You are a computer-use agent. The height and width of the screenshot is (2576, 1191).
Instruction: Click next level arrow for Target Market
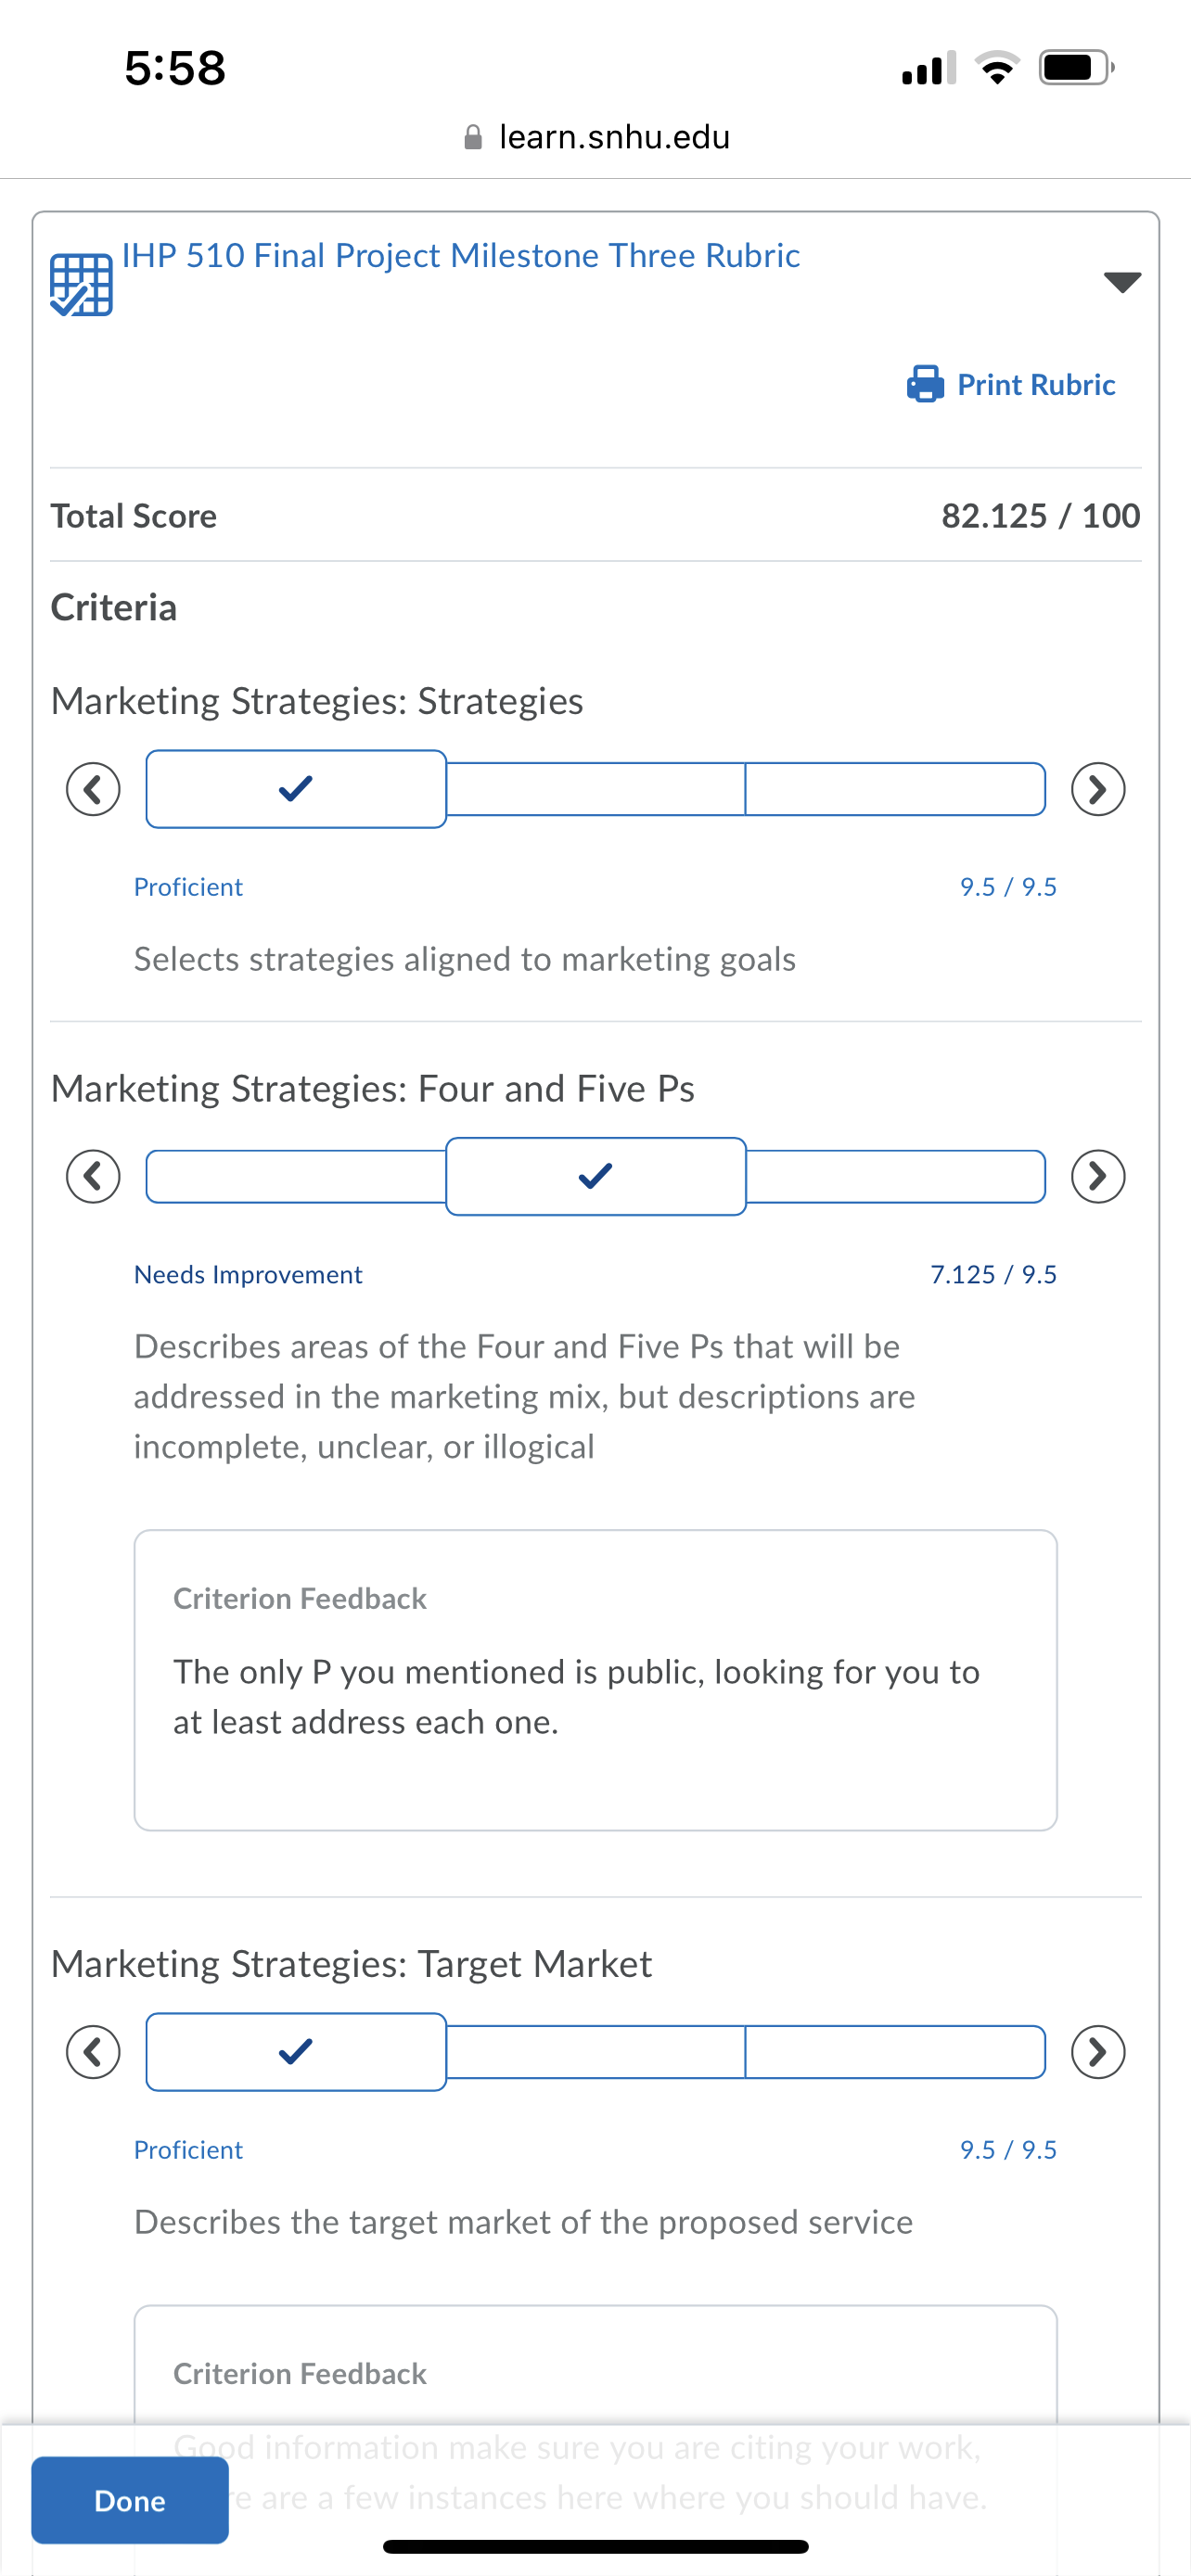[x=1098, y=2052]
